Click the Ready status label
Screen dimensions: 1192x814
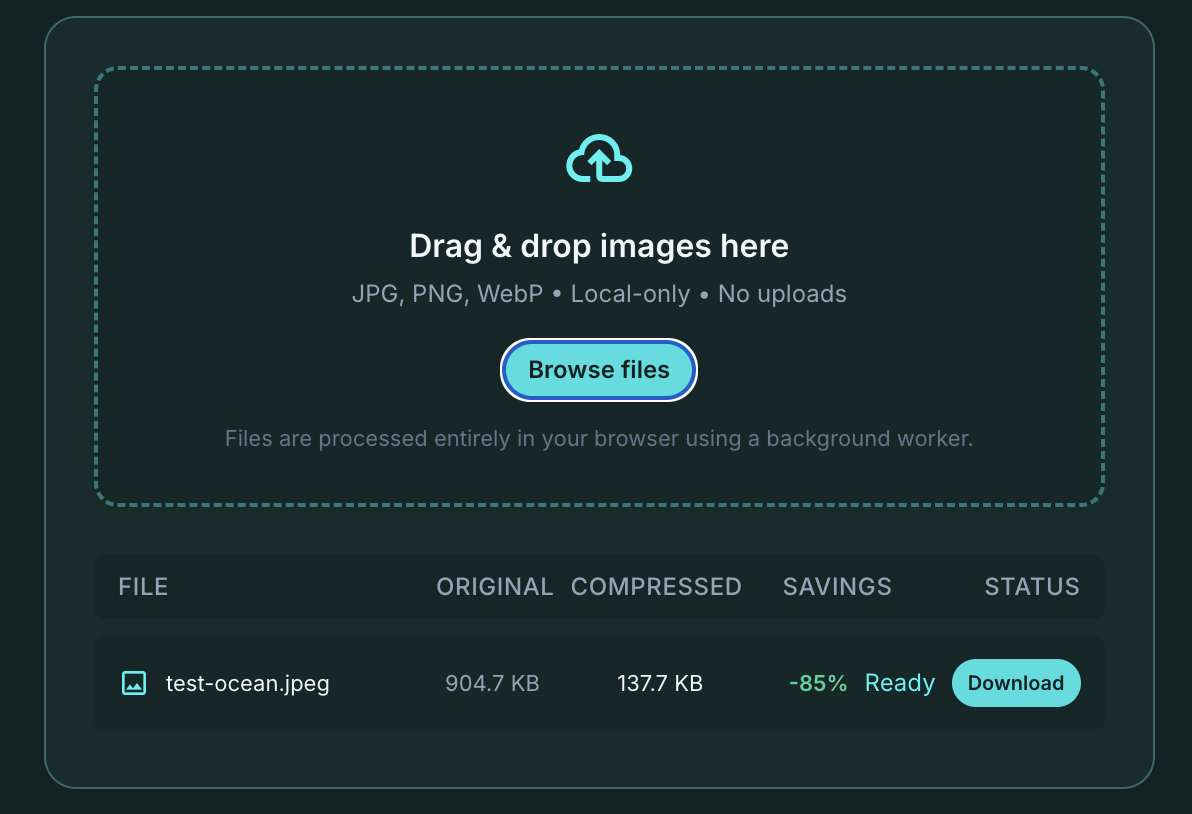[899, 683]
